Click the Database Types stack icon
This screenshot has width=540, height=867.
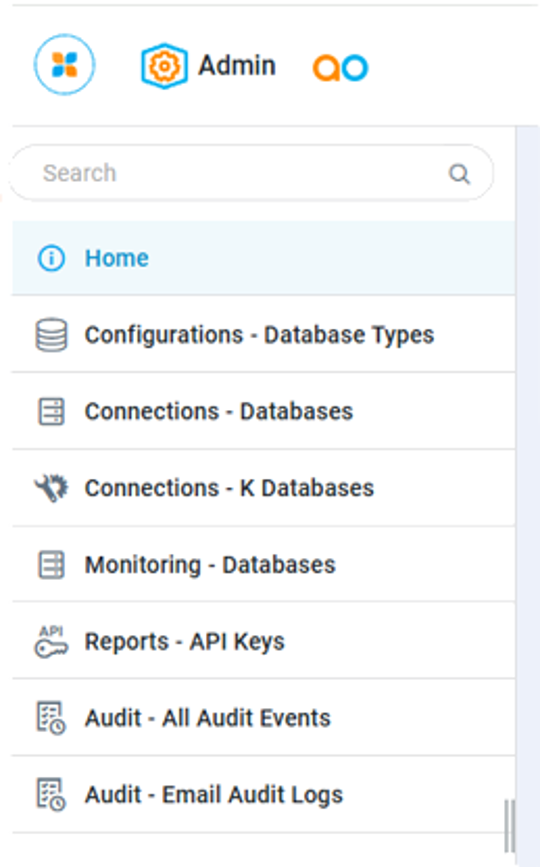pos(51,335)
